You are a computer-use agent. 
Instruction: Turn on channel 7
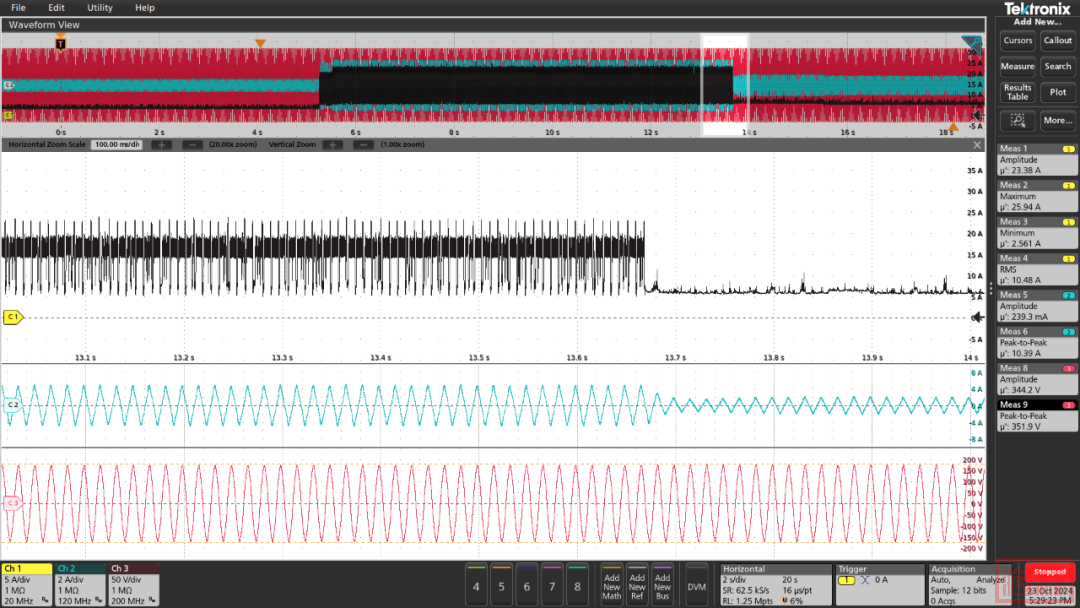(x=552, y=585)
